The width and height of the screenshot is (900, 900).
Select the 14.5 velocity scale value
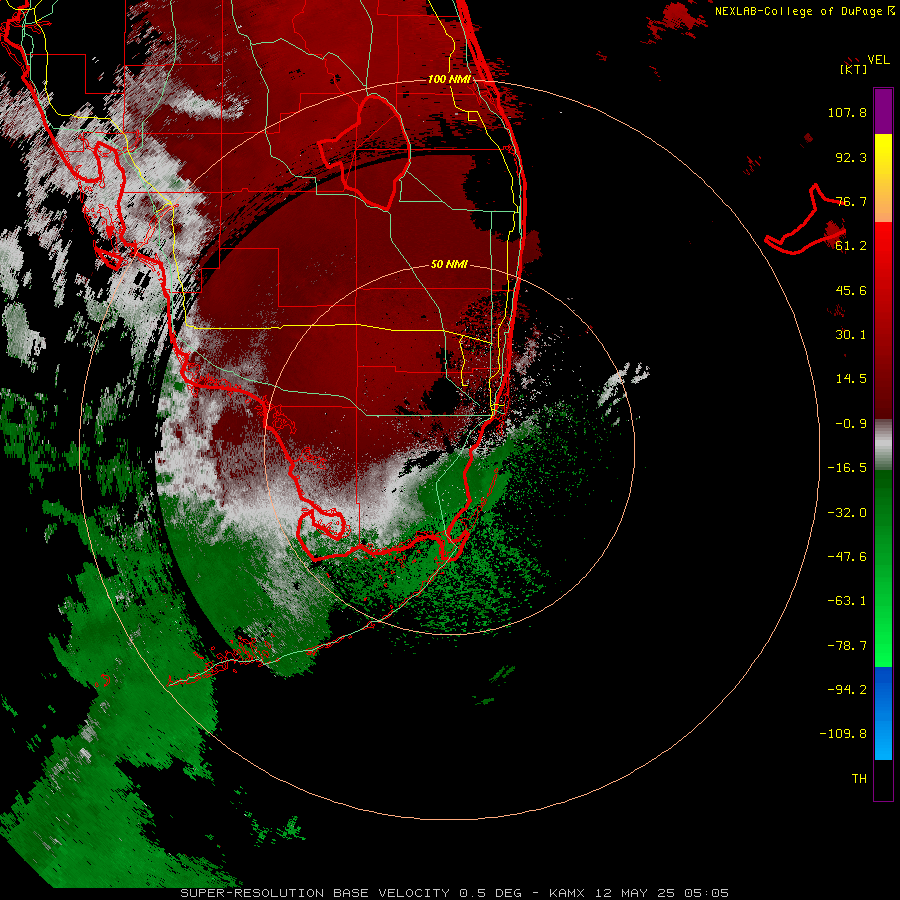coord(851,379)
